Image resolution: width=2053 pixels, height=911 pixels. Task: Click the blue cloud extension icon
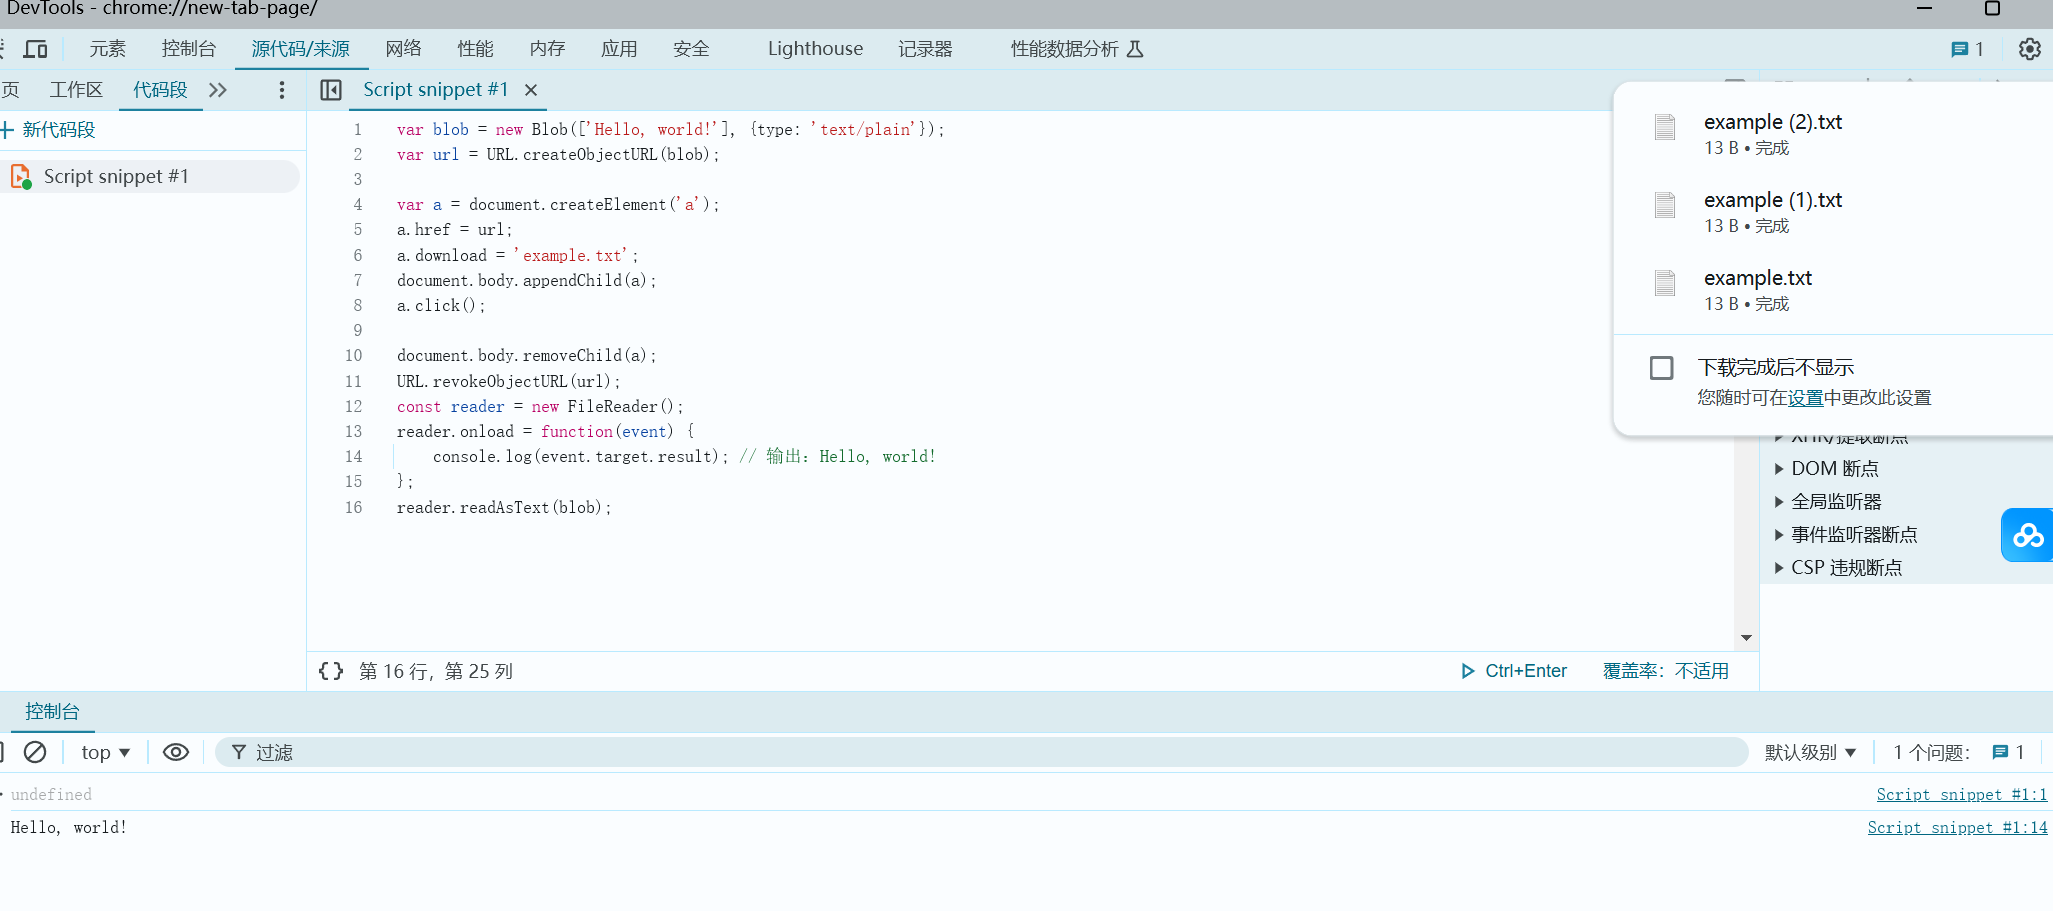tap(2028, 535)
